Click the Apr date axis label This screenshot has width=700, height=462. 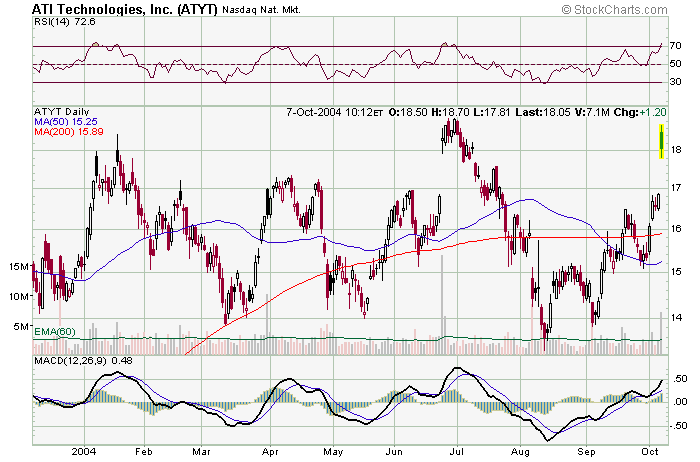270,452
